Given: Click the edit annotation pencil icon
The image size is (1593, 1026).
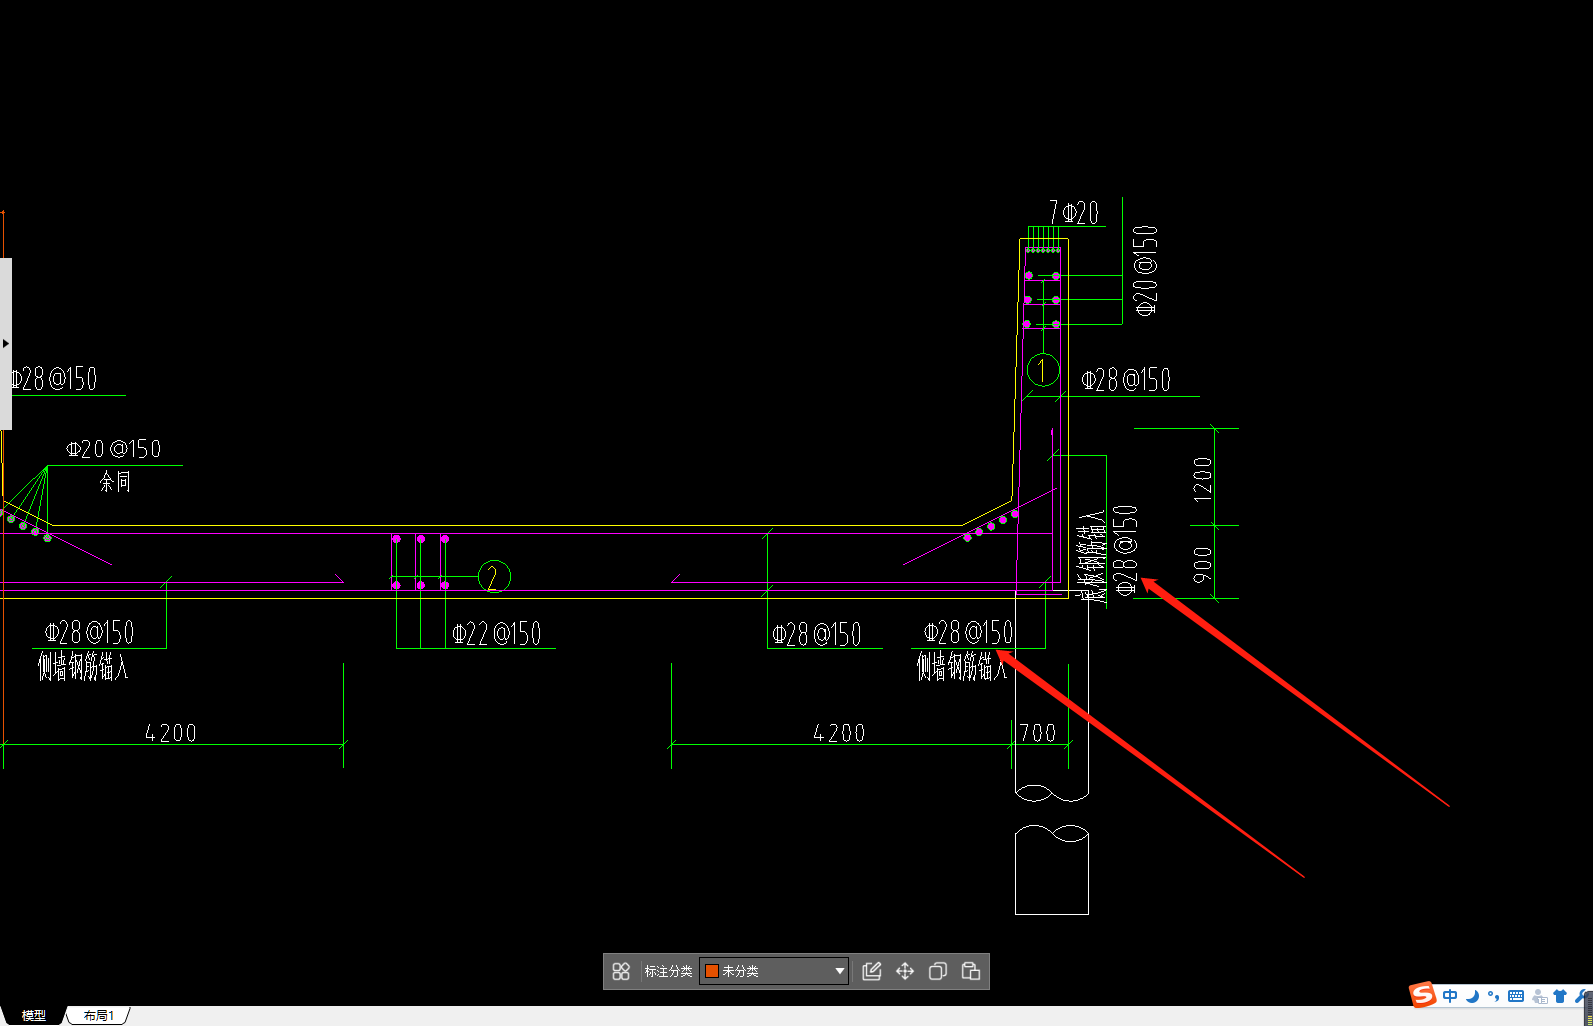Looking at the screenshot, I should click(x=872, y=971).
